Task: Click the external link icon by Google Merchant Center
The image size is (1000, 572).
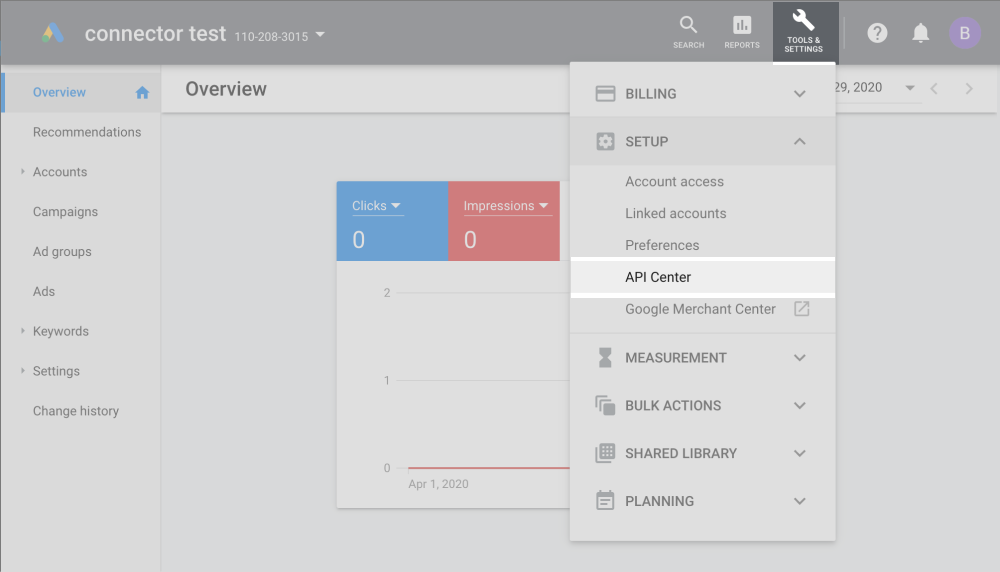Action: click(x=801, y=309)
